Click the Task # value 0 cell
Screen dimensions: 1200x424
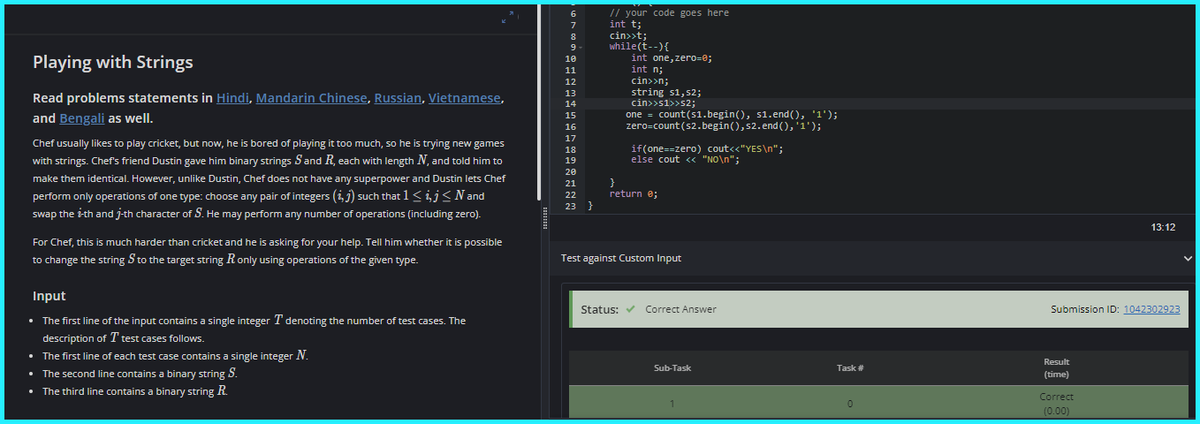click(849, 404)
